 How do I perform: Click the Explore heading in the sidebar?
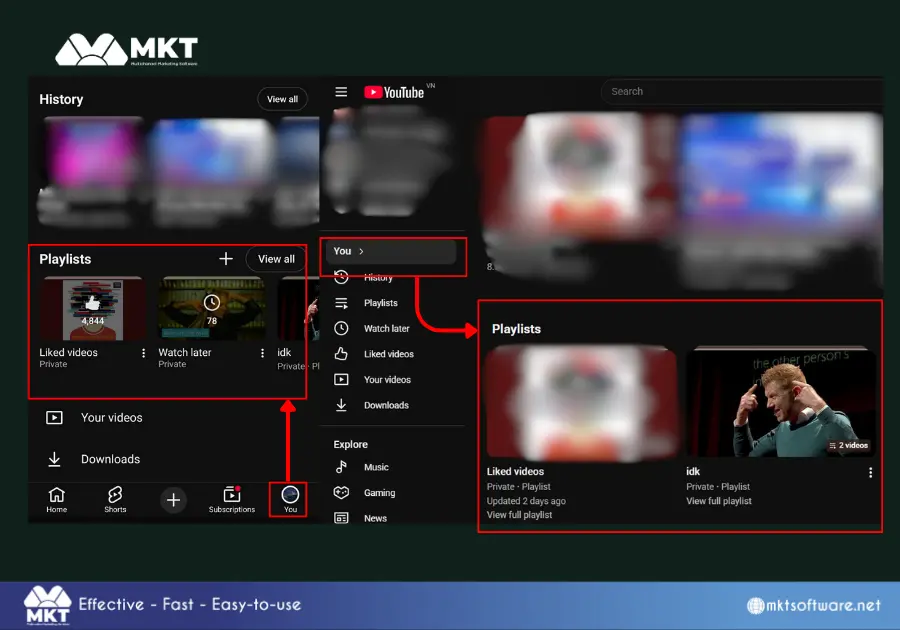pos(351,444)
